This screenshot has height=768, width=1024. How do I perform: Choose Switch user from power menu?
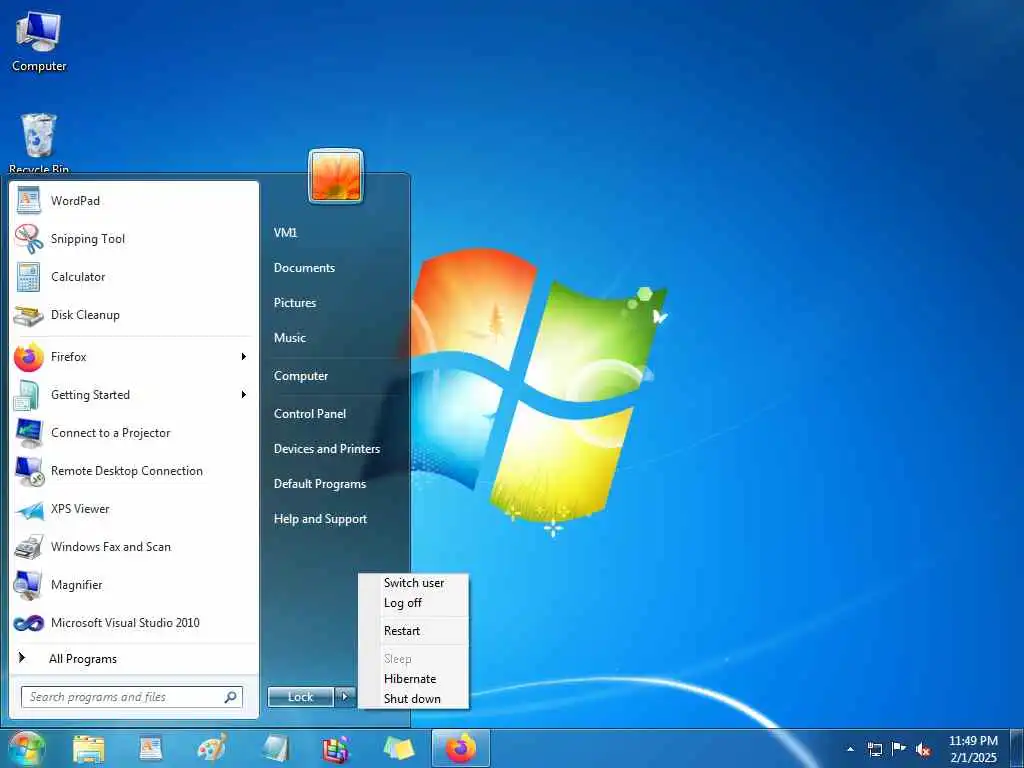point(414,583)
